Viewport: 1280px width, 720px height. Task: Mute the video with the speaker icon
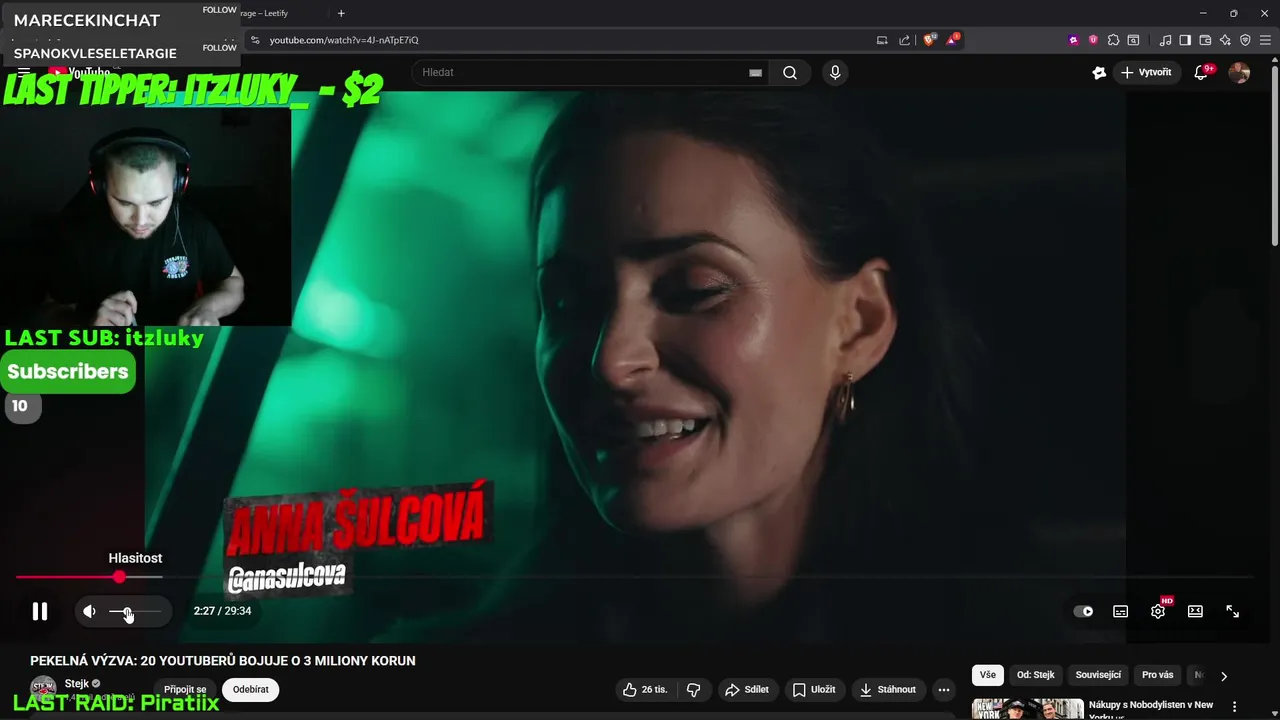[89, 611]
